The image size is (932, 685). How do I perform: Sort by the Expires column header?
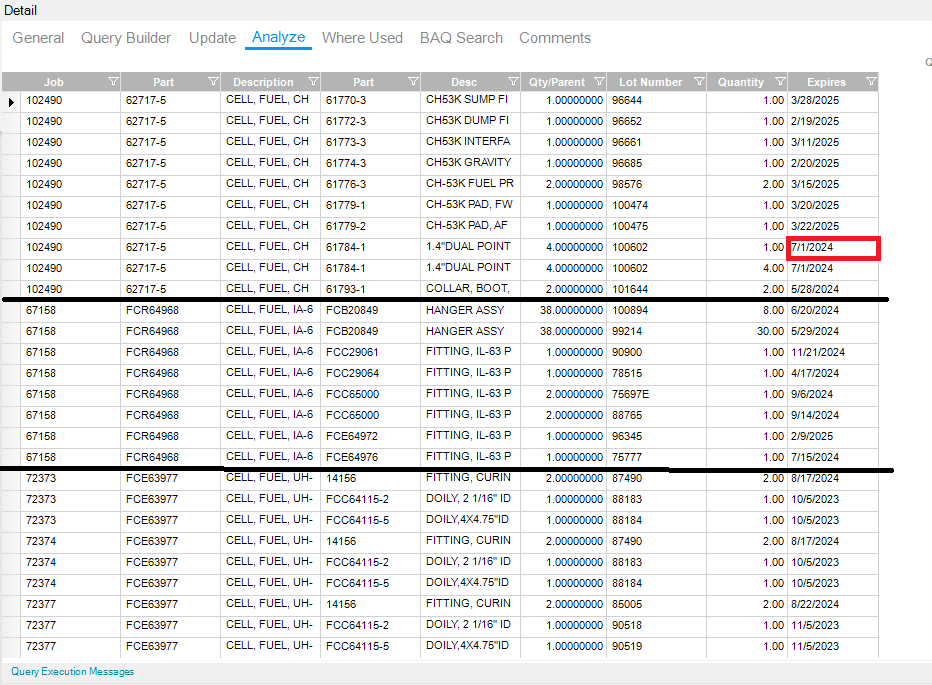pyautogui.click(x=826, y=82)
